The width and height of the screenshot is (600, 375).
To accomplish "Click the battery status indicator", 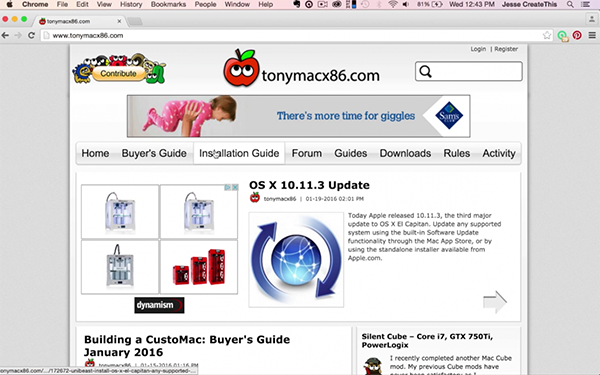I will [x=430, y=5].
